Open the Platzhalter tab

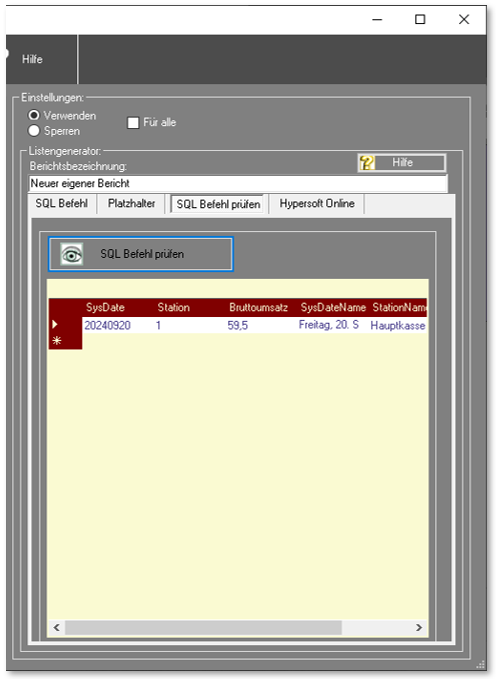pos(131,204)
